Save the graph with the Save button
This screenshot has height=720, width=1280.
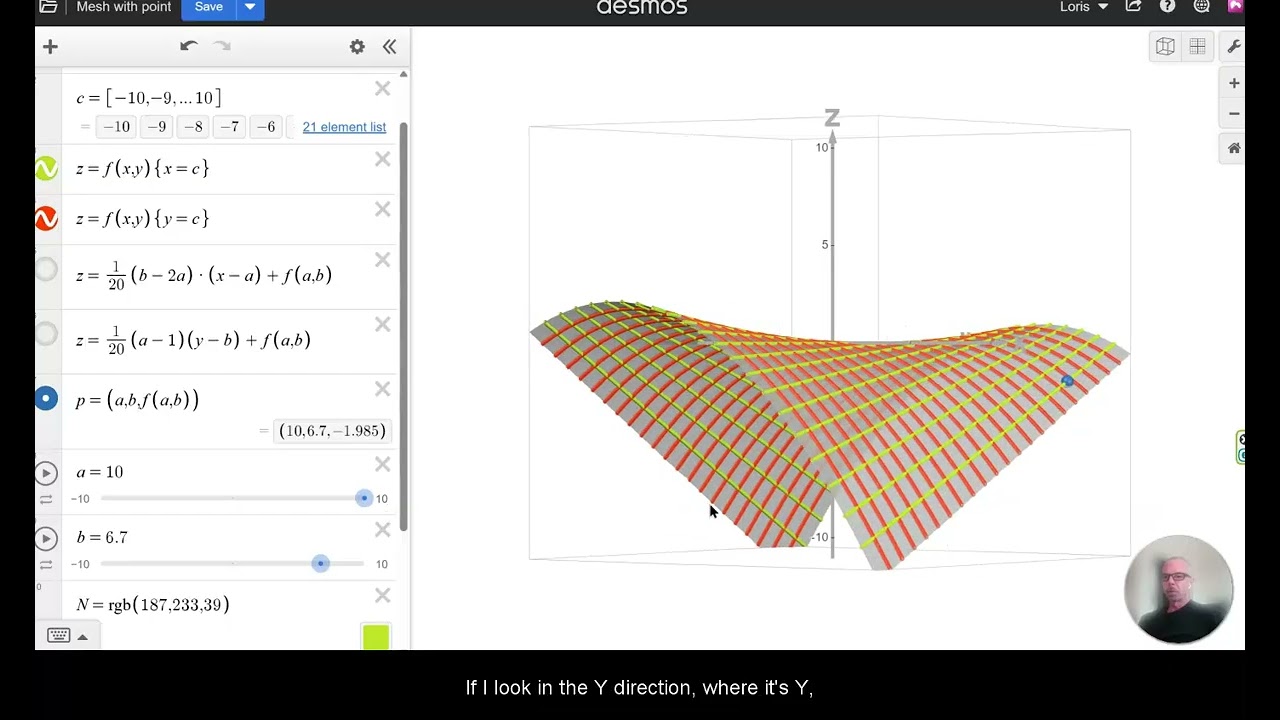tap(209, 7)
